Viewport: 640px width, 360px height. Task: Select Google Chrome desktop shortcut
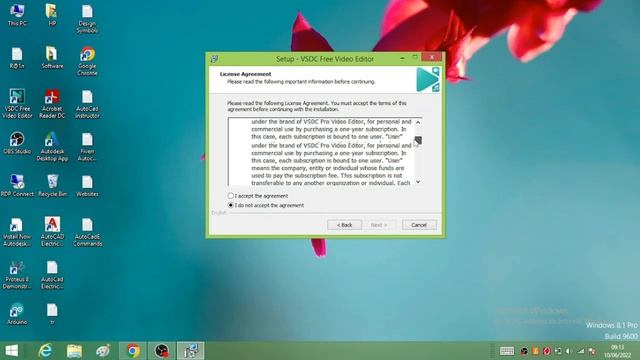(x=87, y=62)
